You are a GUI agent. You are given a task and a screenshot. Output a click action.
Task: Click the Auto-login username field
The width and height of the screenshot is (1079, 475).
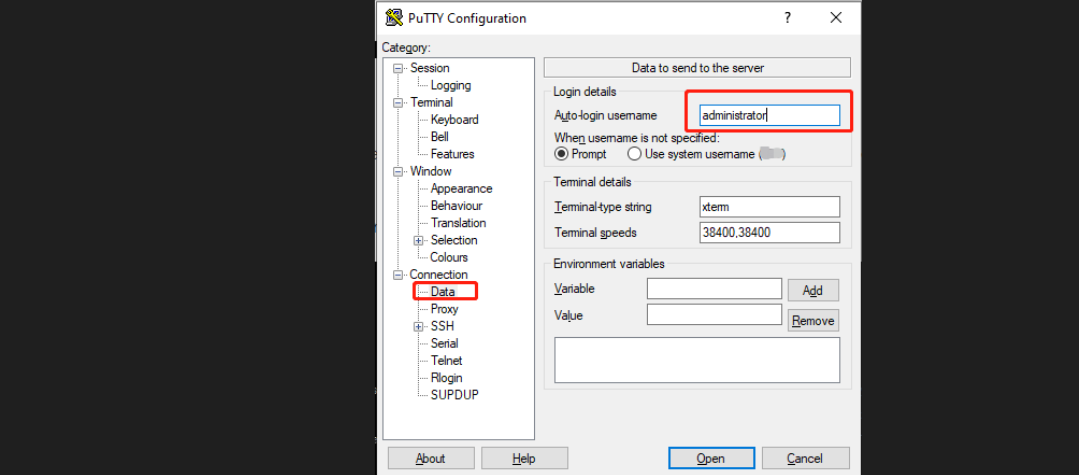point(769,116)
